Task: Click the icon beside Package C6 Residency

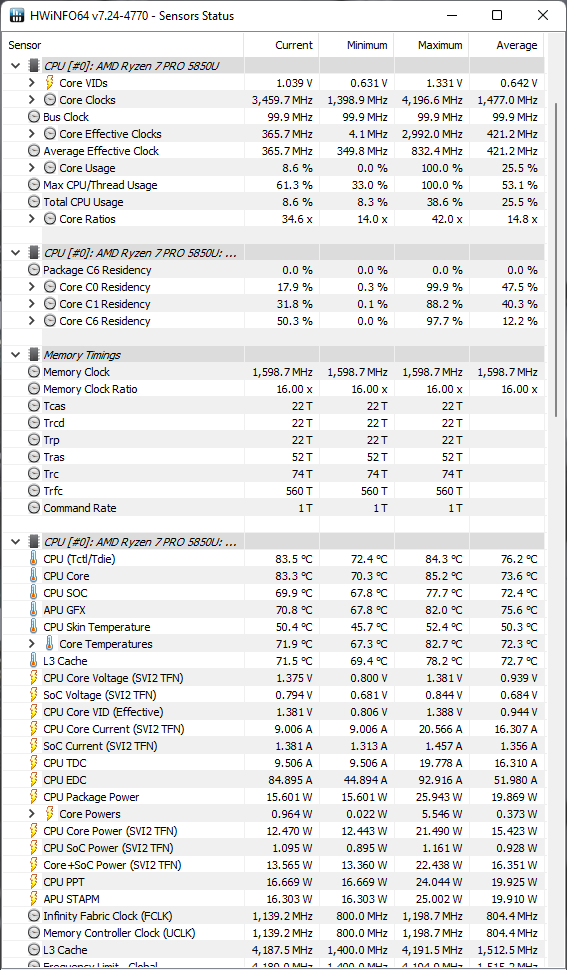Action: coord(34,270)
